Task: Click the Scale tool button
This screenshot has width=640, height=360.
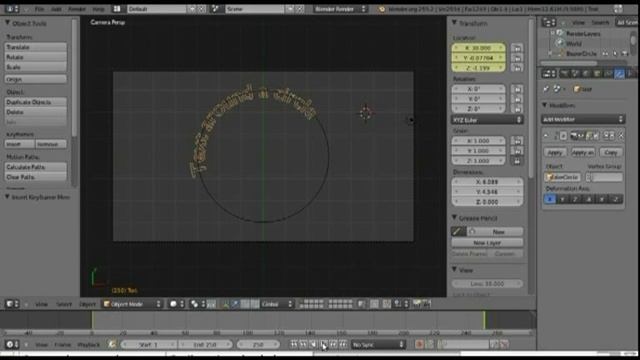Action: pos(36,67)
